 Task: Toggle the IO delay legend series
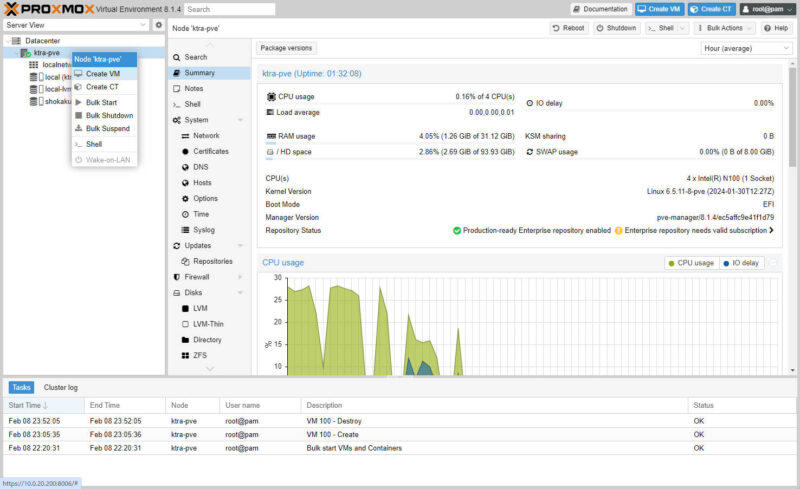click(741, 263)
